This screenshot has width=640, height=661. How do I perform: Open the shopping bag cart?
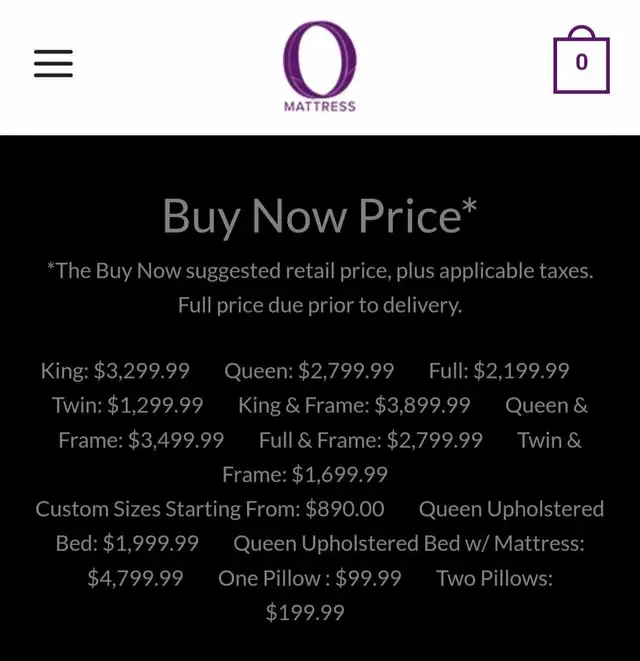coord(581,63)
